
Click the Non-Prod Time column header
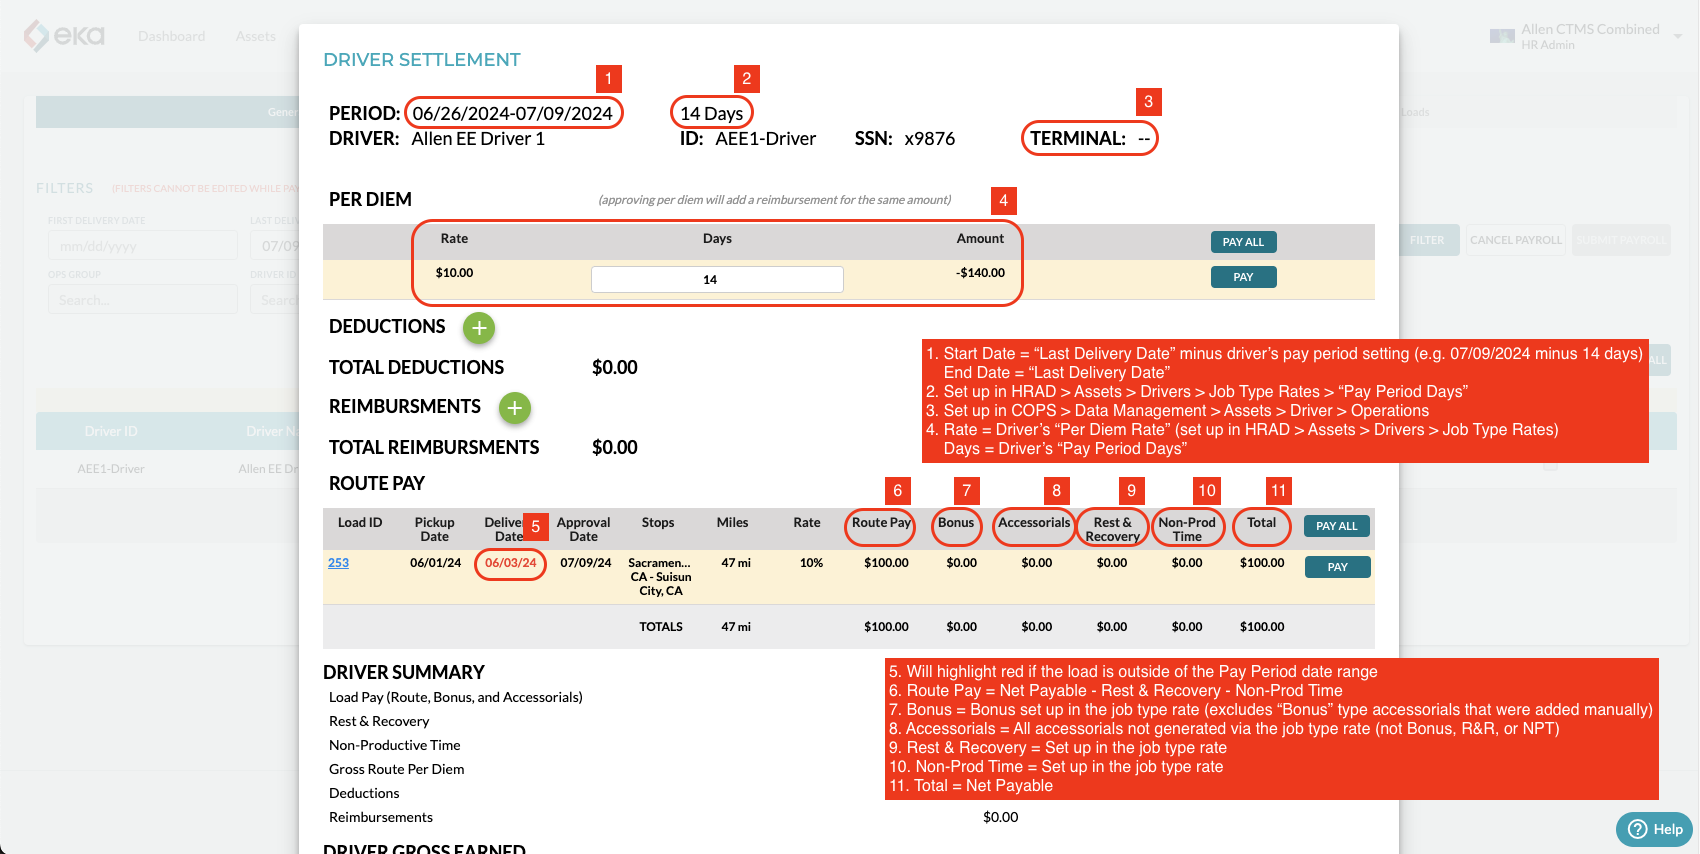[1187, 529]
